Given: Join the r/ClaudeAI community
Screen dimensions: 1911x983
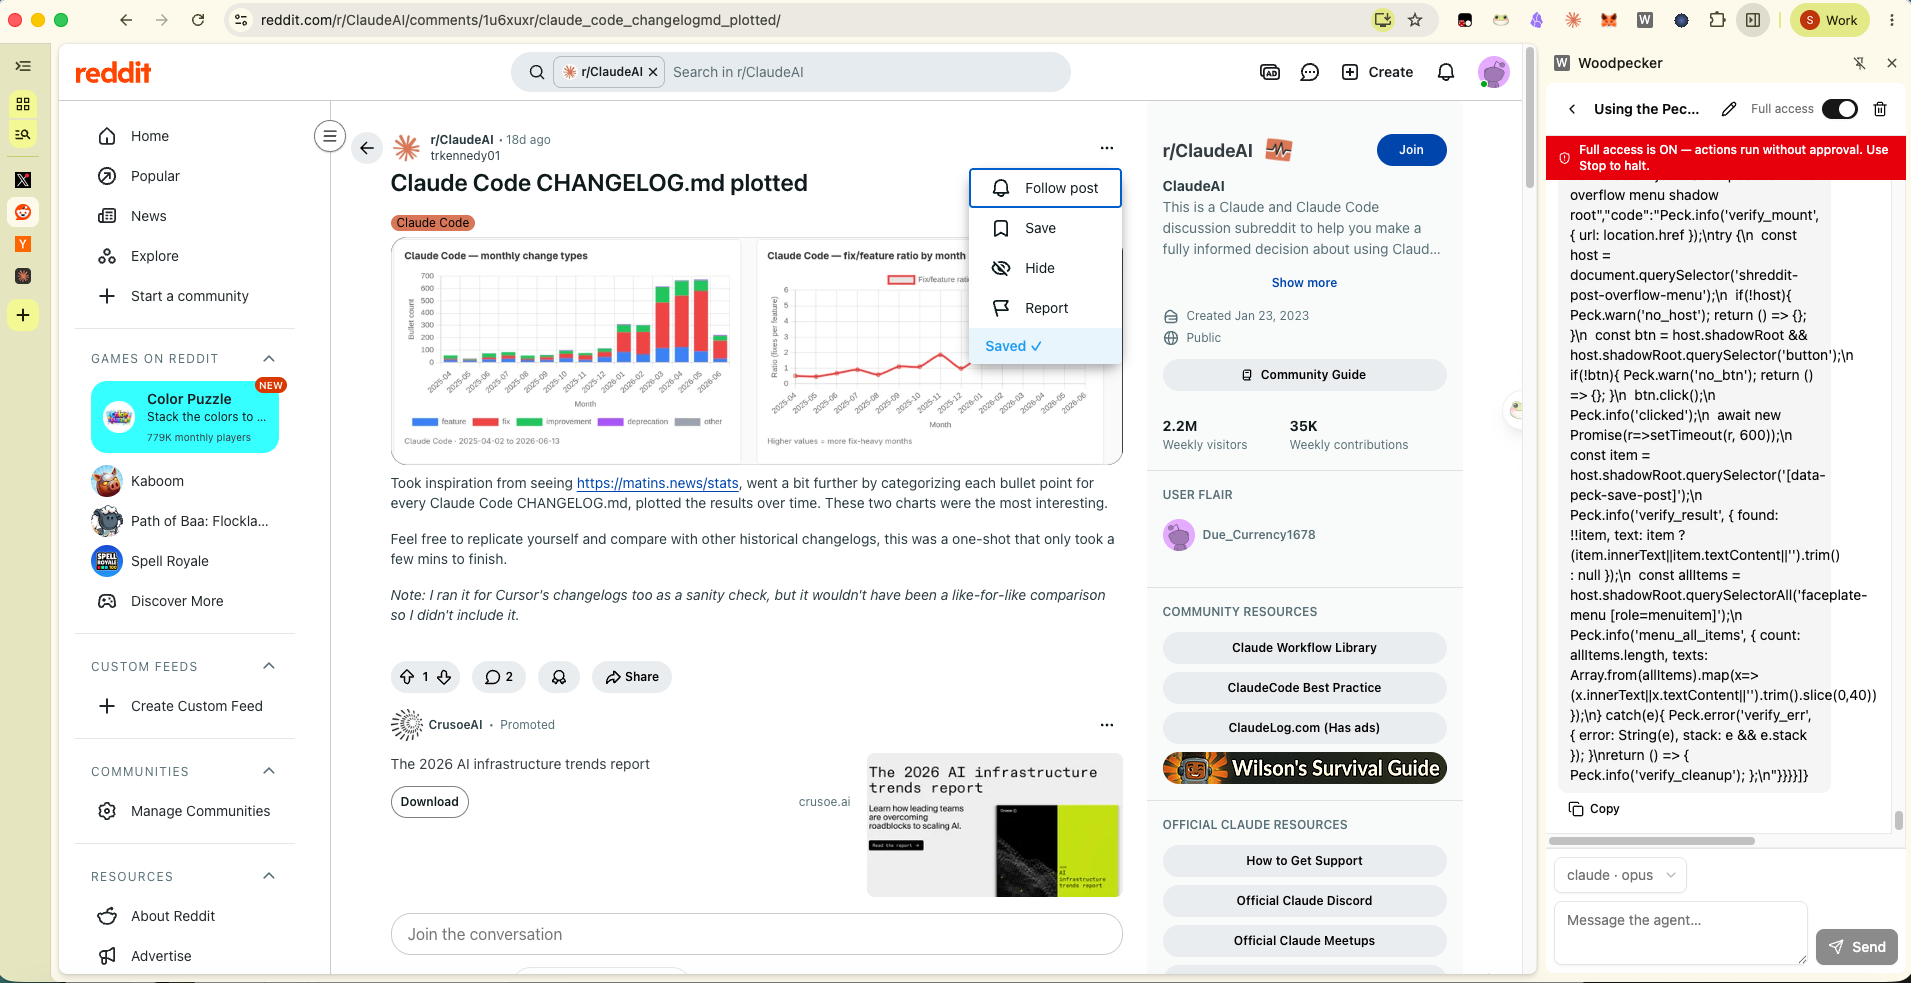Looking at the screenshot, I should pyautogui.click(x=1411, y=150).
